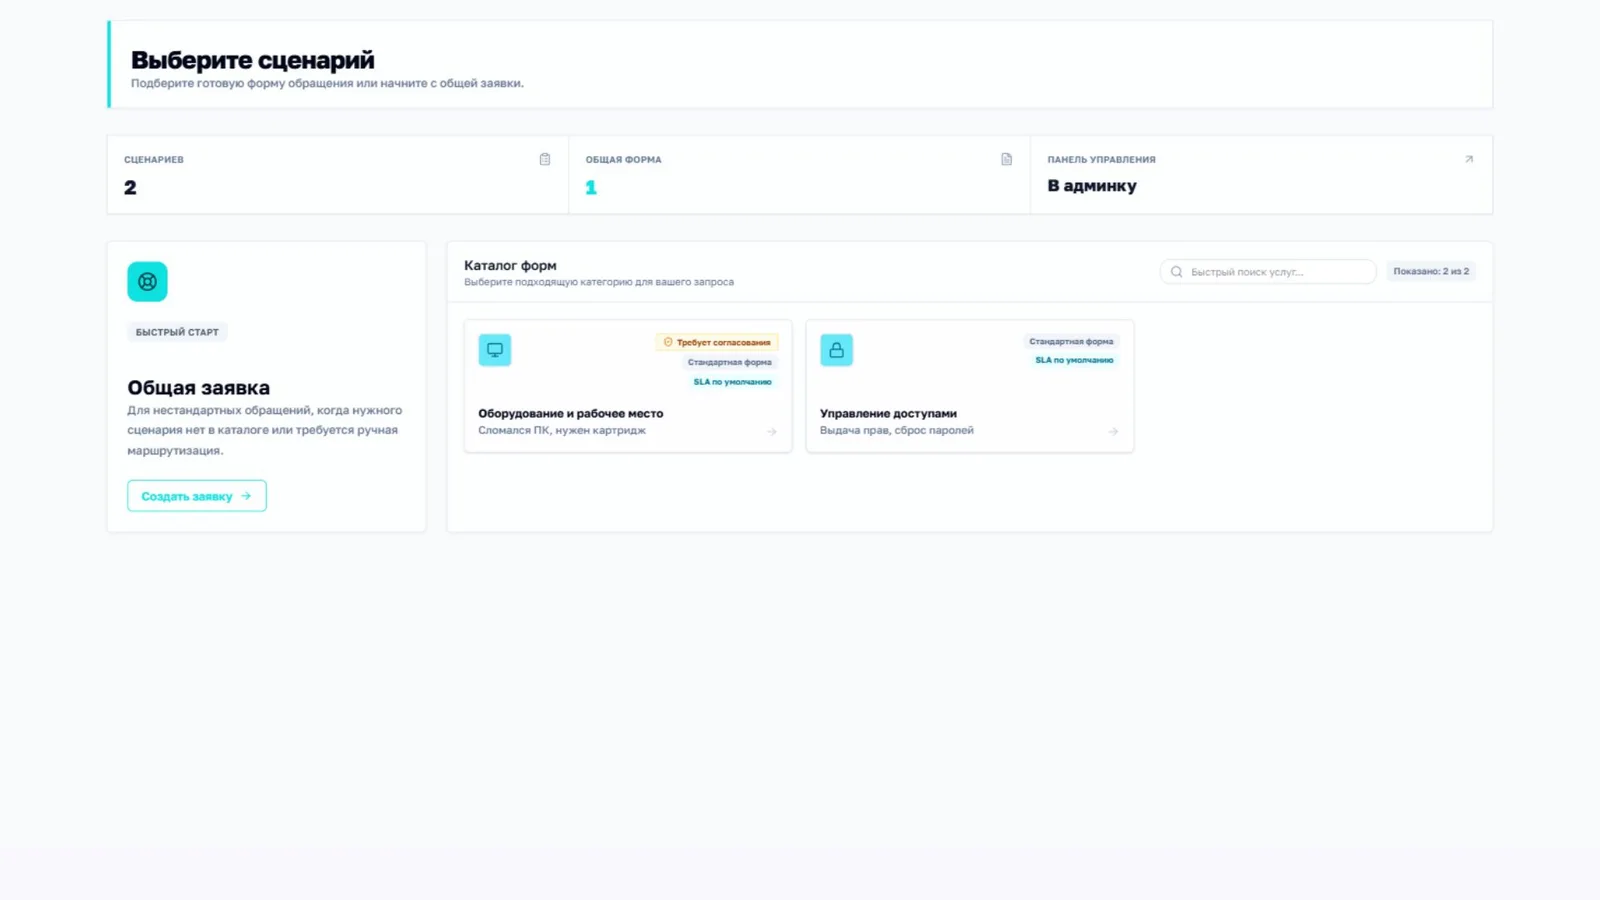Image resolution: width=1600 pixels, height=900 pixels.
Task: Click Выберите подходящую категорию subtitle
Action: (x=599, y=282)
